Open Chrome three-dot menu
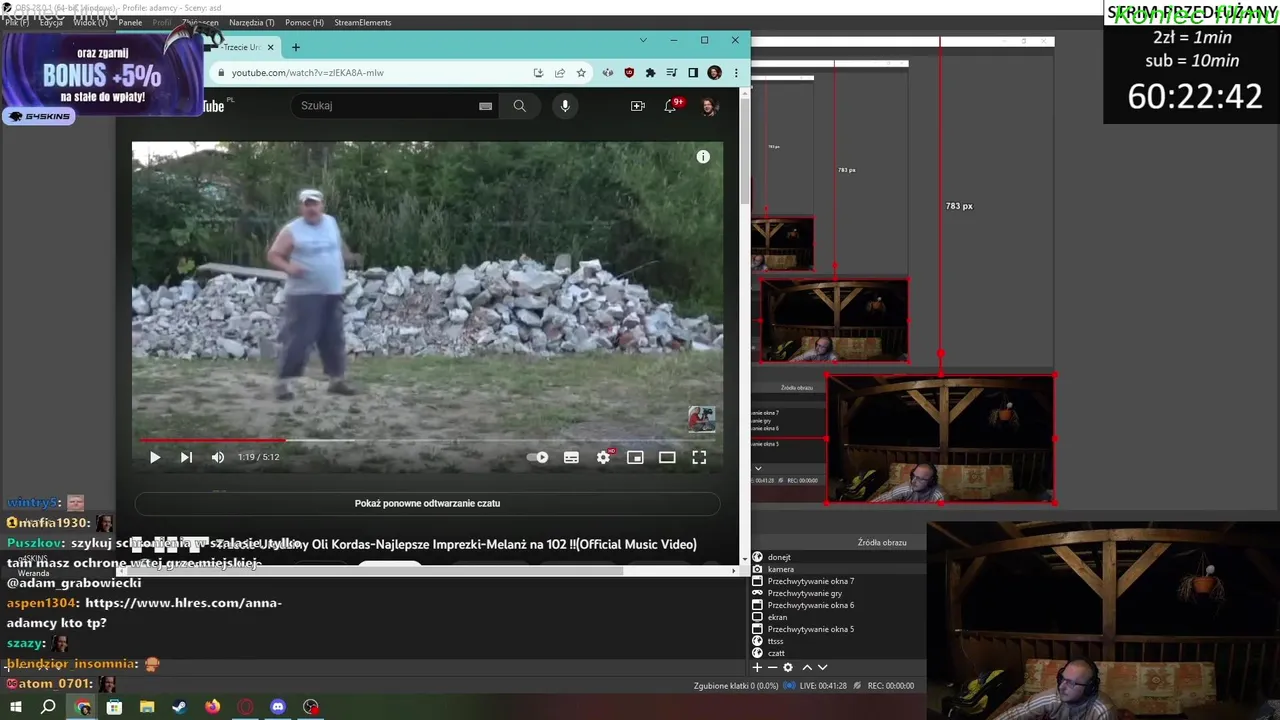 (x=736, y=73)
